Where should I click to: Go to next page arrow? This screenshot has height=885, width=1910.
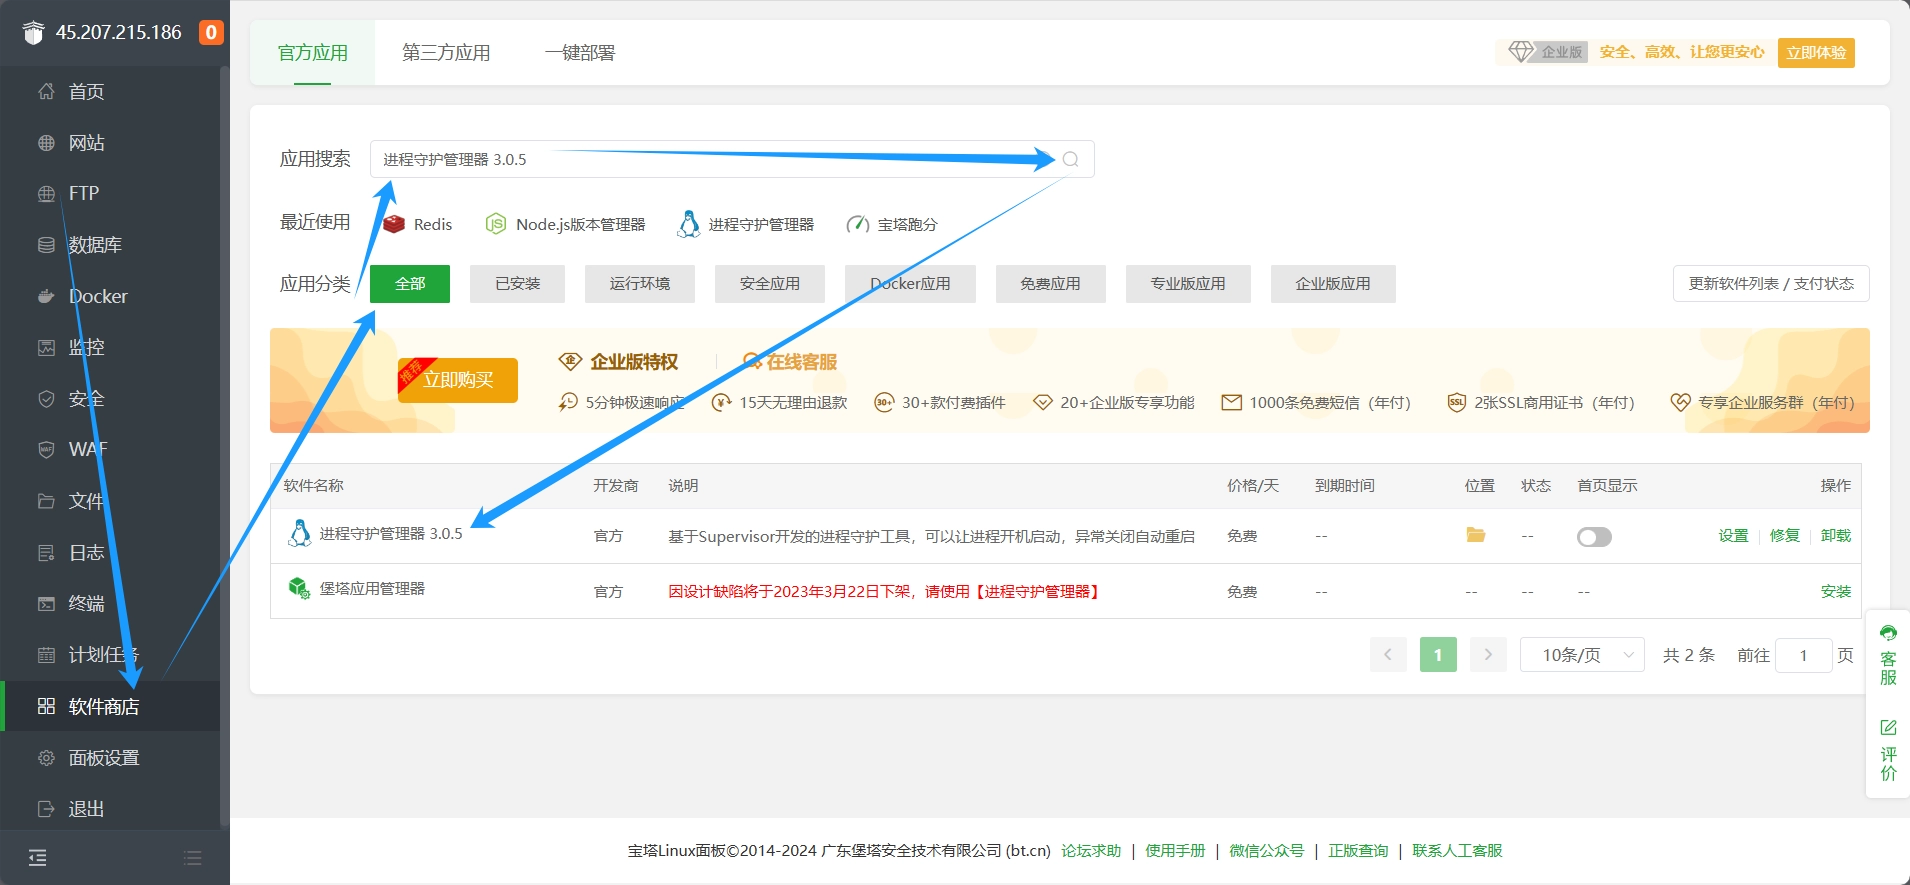coord(1488,655)
